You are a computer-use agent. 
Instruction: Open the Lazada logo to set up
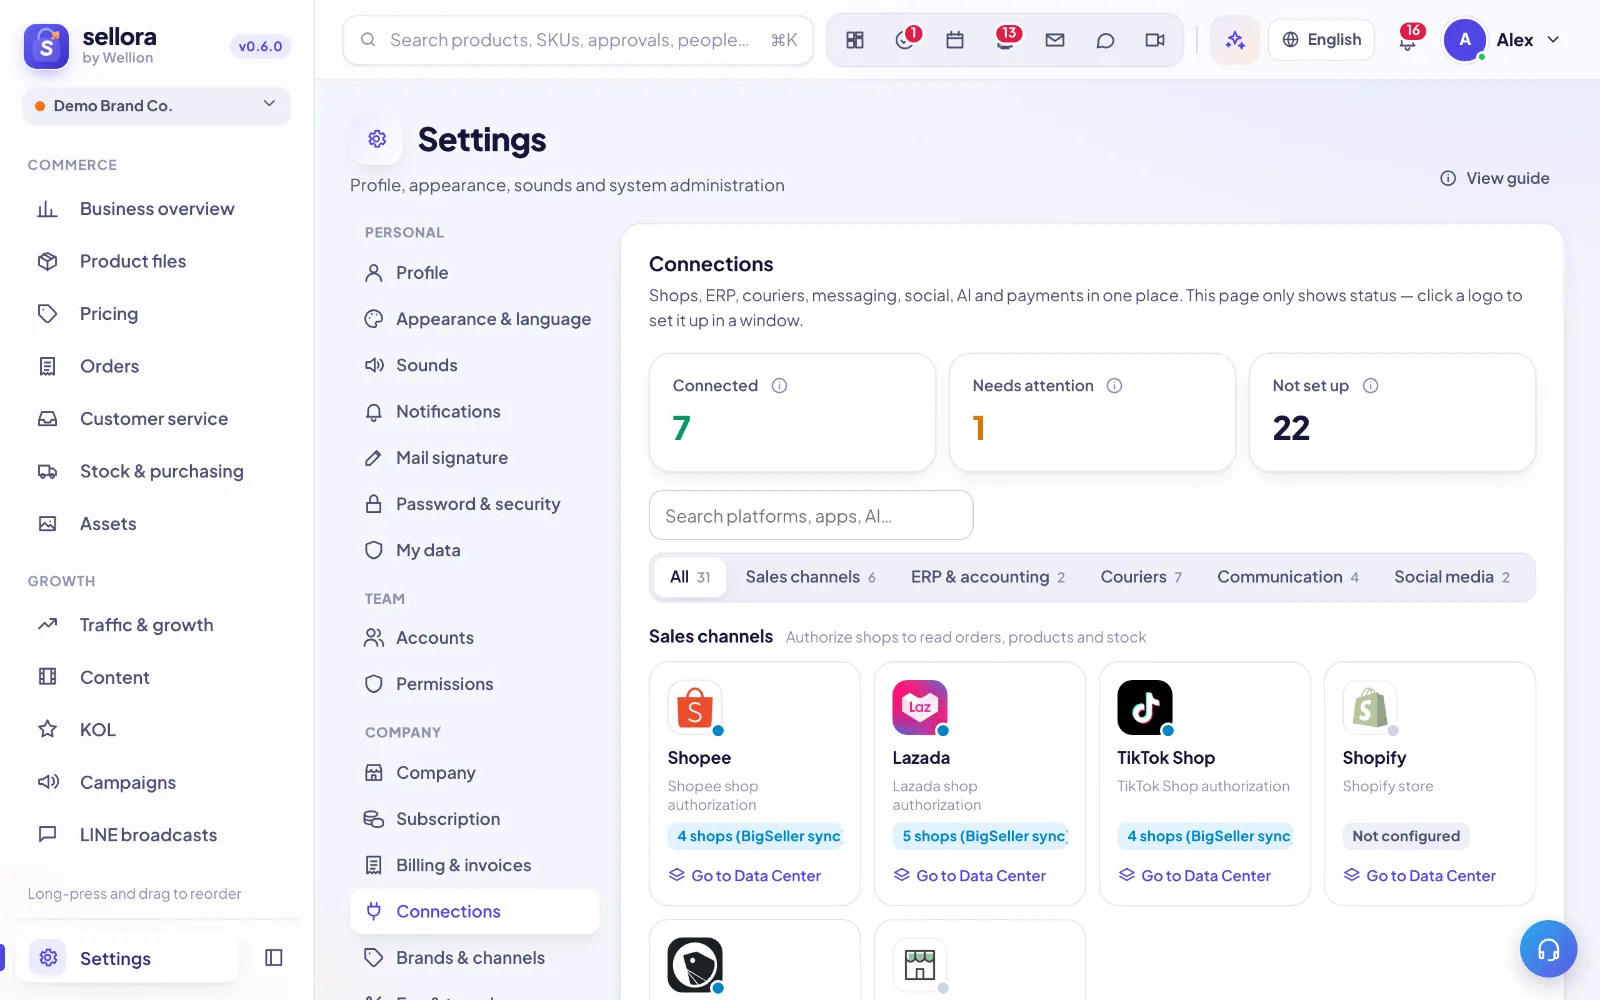(920, 708)
